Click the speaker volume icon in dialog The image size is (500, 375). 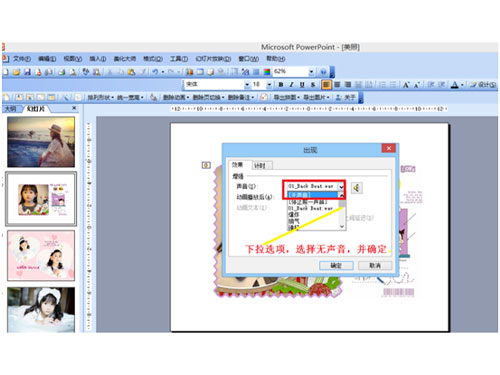coord(356,188)
